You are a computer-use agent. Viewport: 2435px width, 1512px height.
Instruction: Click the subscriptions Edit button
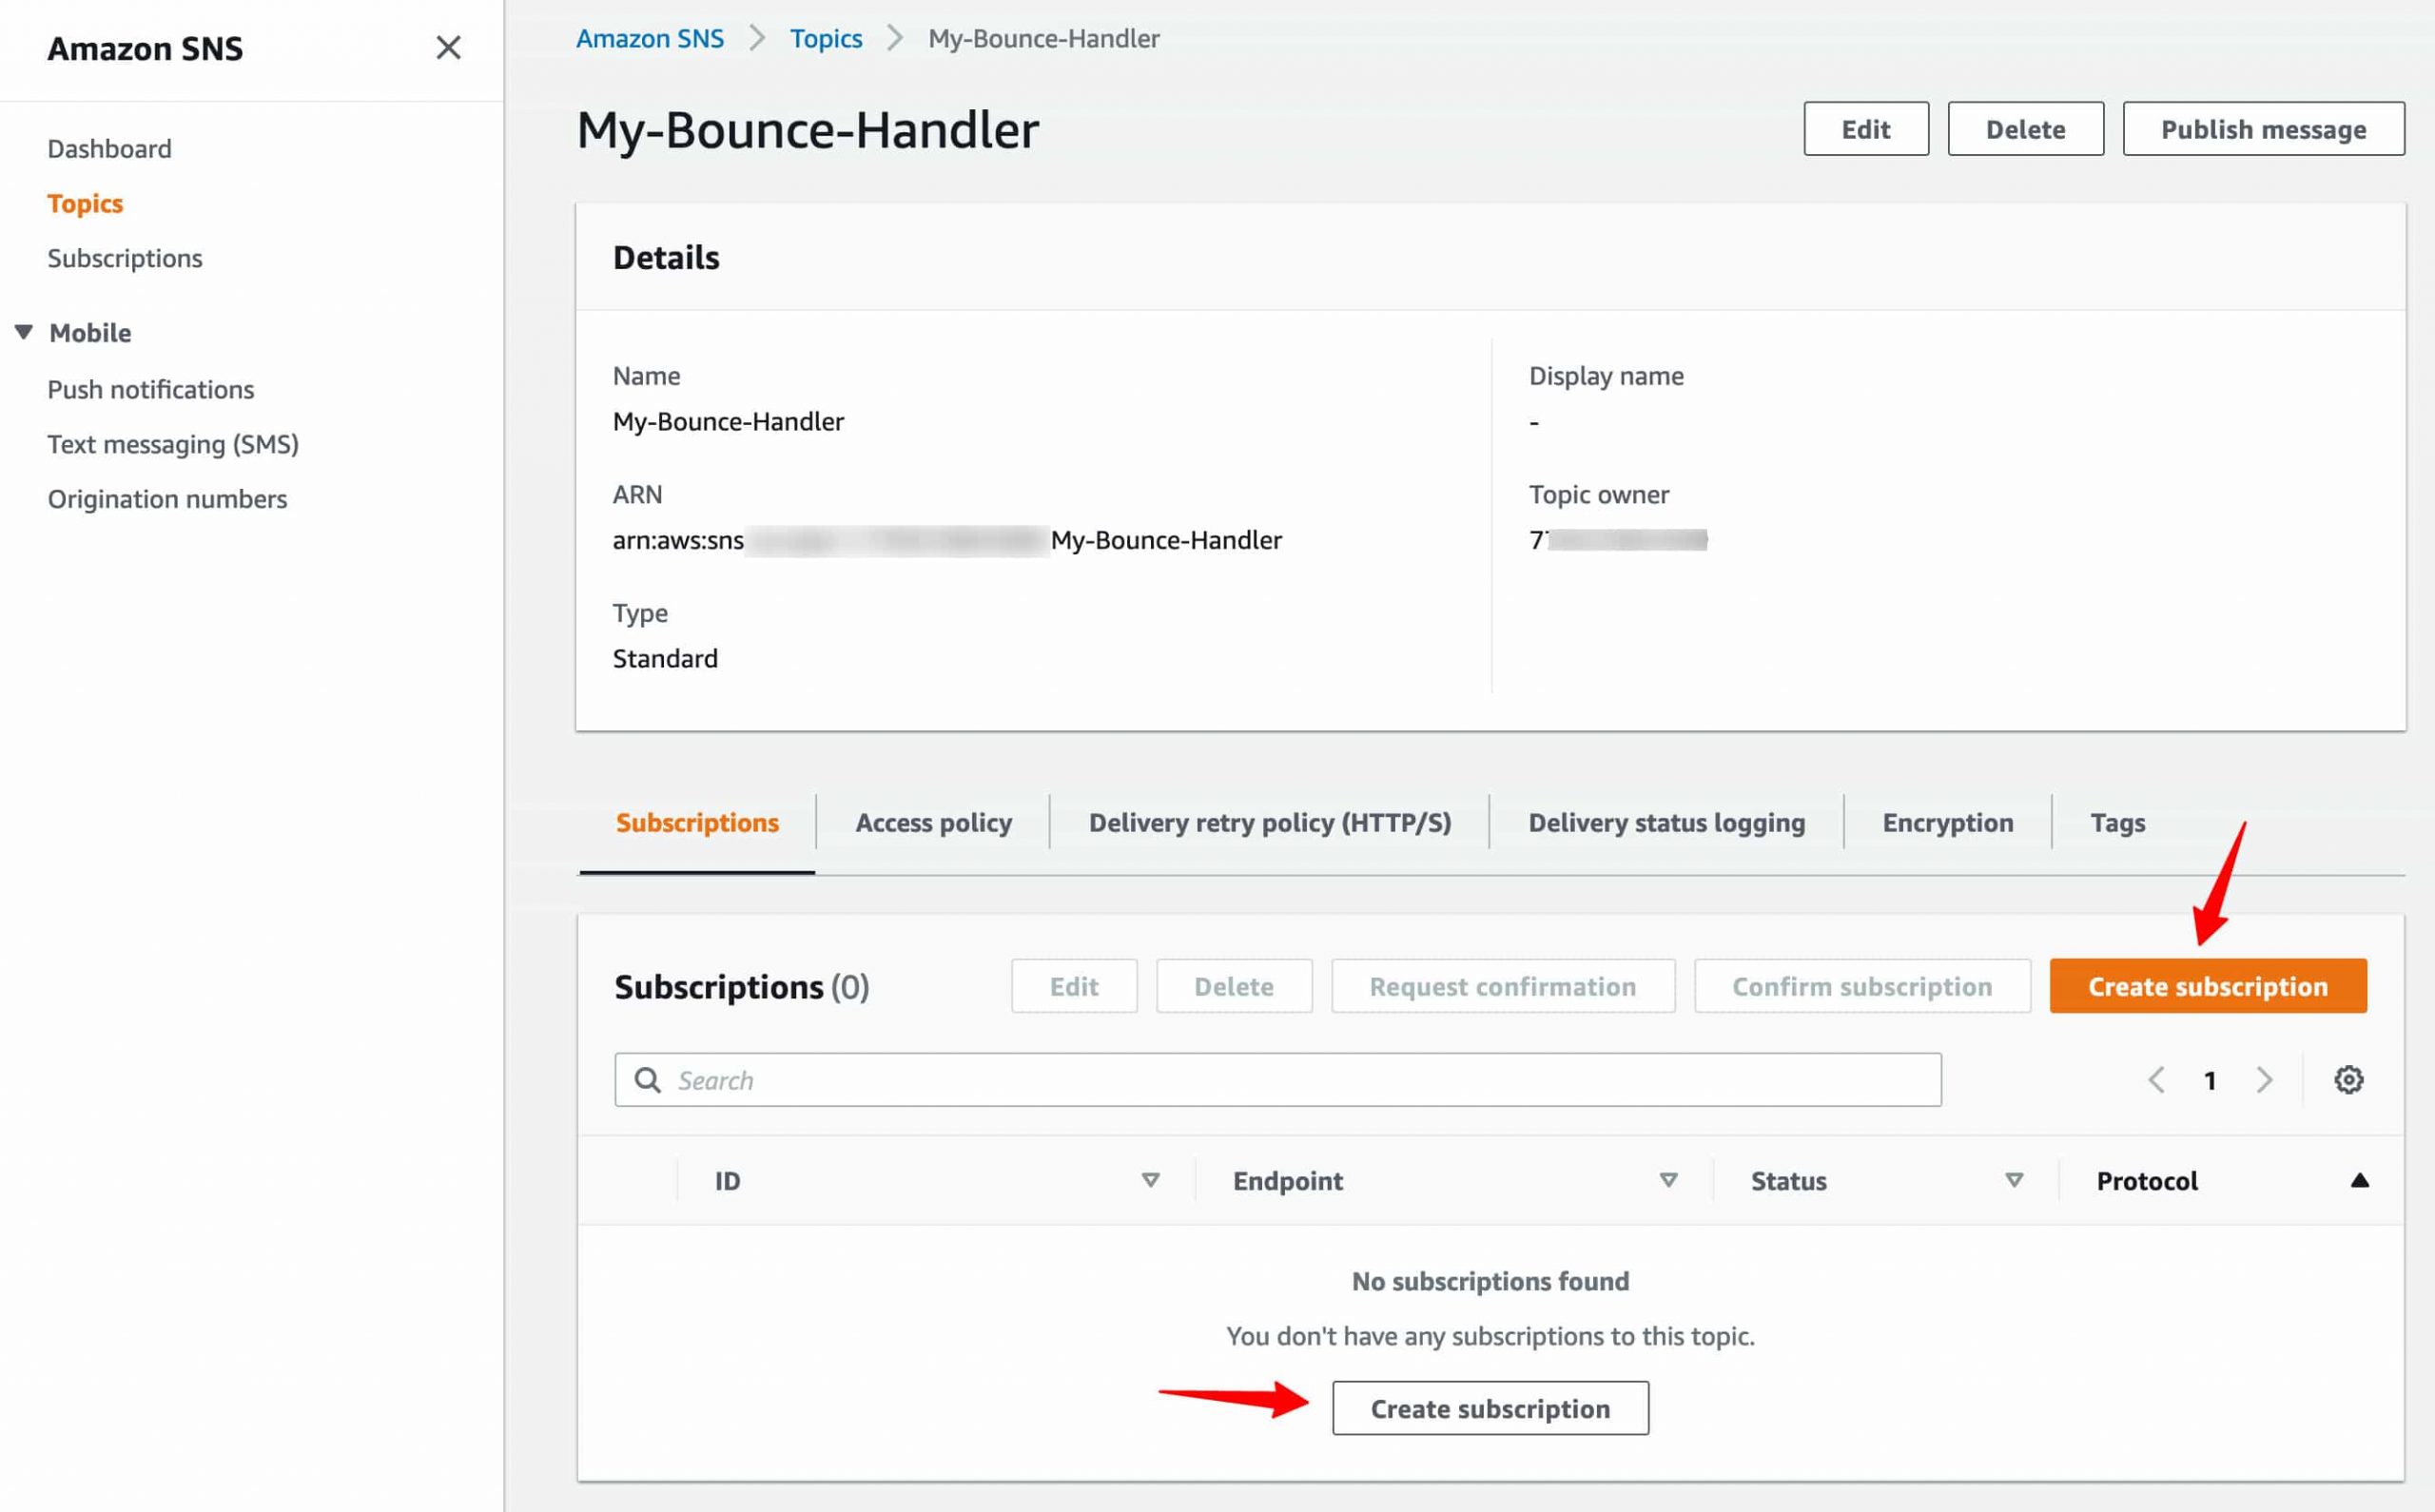click(1074, 986)
